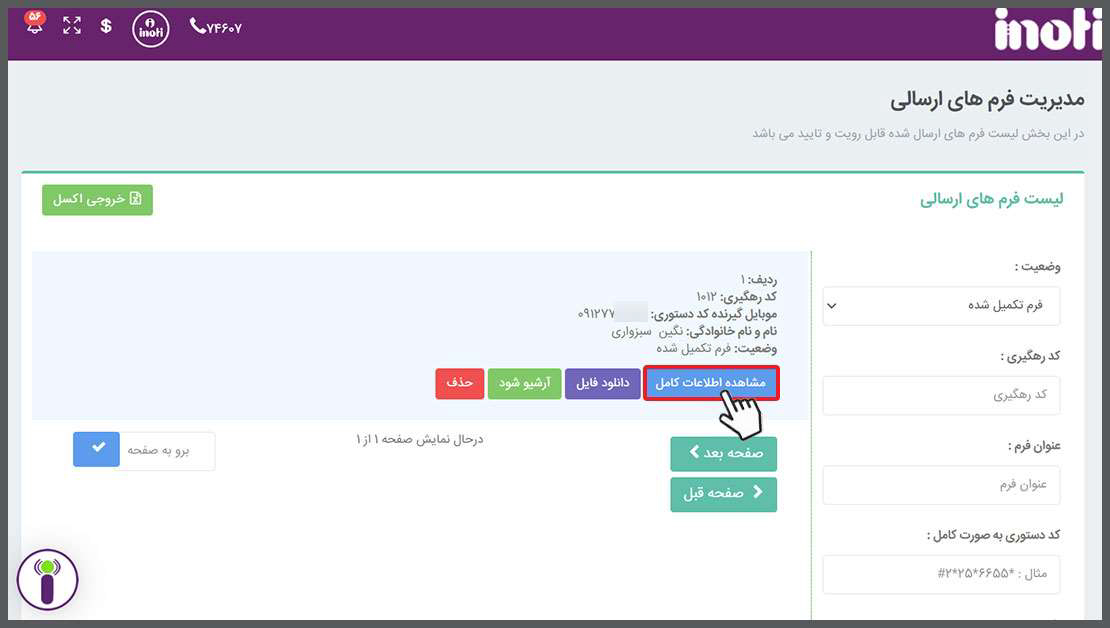This screenshot has height=628, width=1110.
Task: Click the عنوان فرم input field
Action: (x=941, y=485)
